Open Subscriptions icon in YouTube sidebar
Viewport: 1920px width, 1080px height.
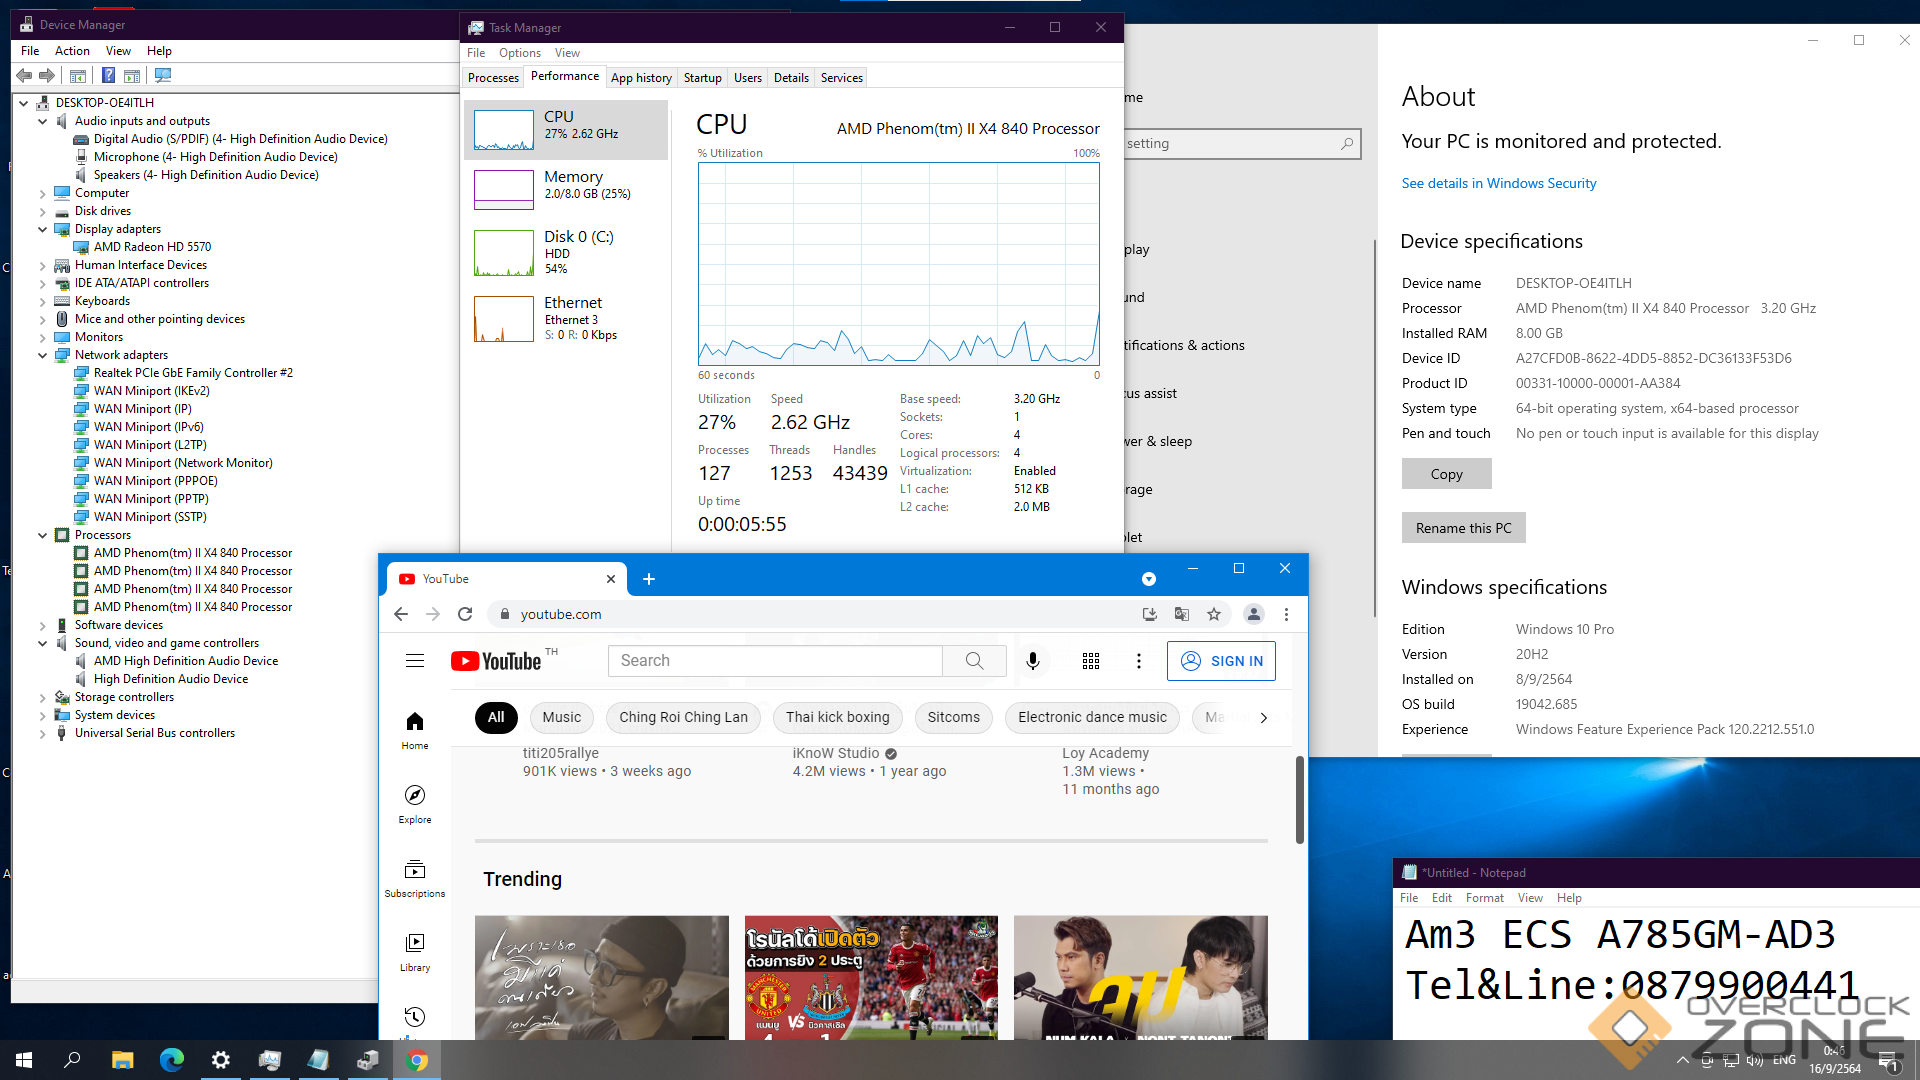pos(415,870)
